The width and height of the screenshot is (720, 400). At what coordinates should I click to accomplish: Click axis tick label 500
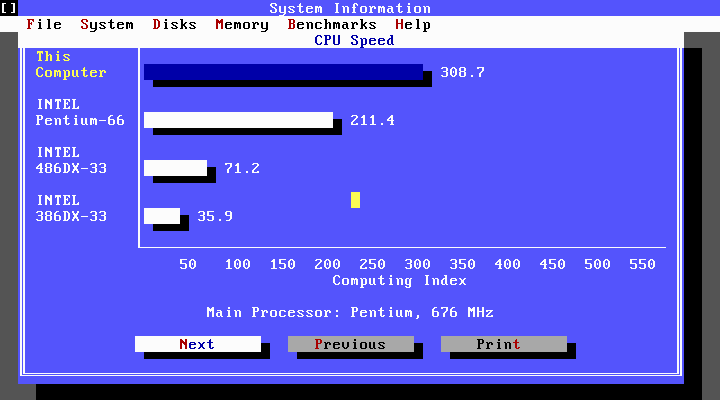pyautogui.click(x=597, y=264)
